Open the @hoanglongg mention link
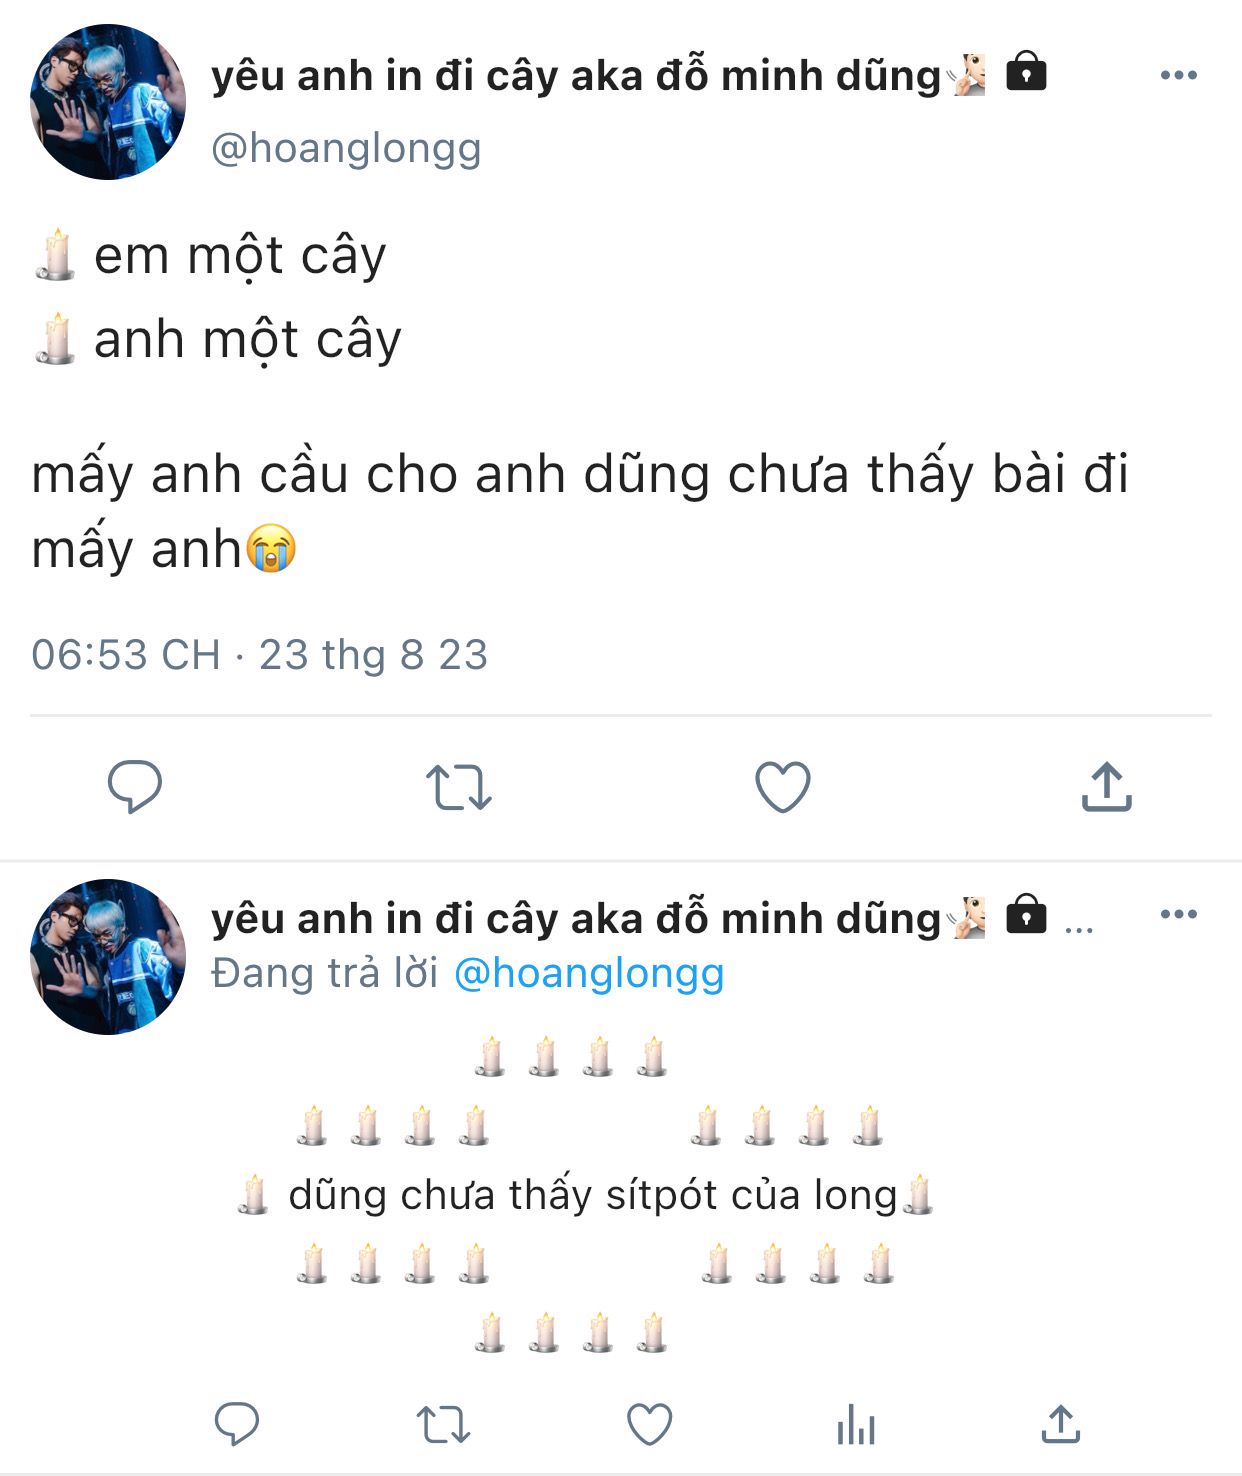 [589, 973]
